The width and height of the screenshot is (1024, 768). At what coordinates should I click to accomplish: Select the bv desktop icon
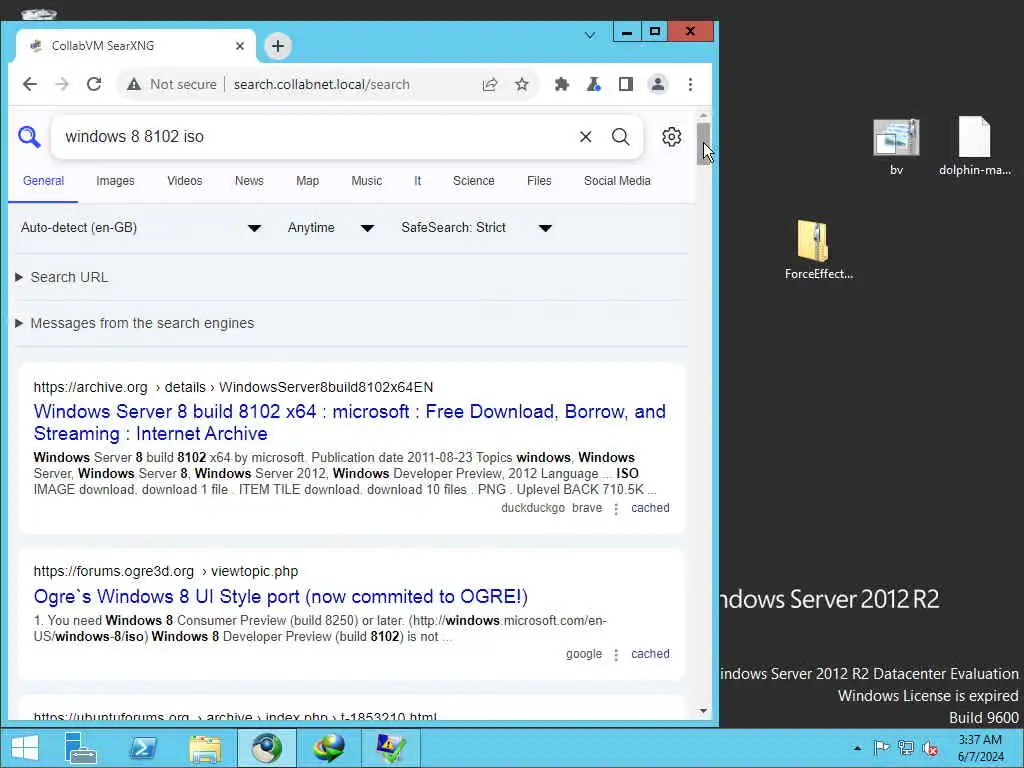tap(897, 147)
